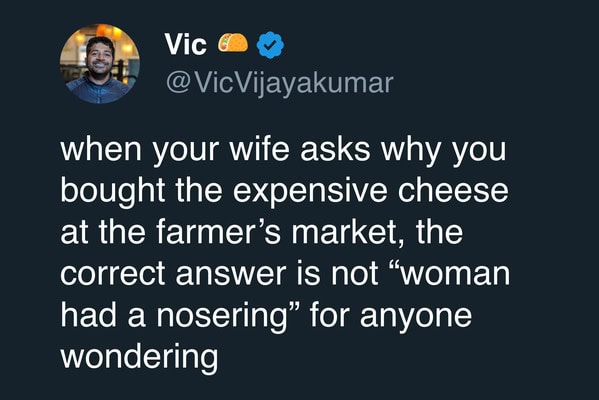
Task: Visit the @VicVijayakumar handle
Action: [x=279, y=83]
